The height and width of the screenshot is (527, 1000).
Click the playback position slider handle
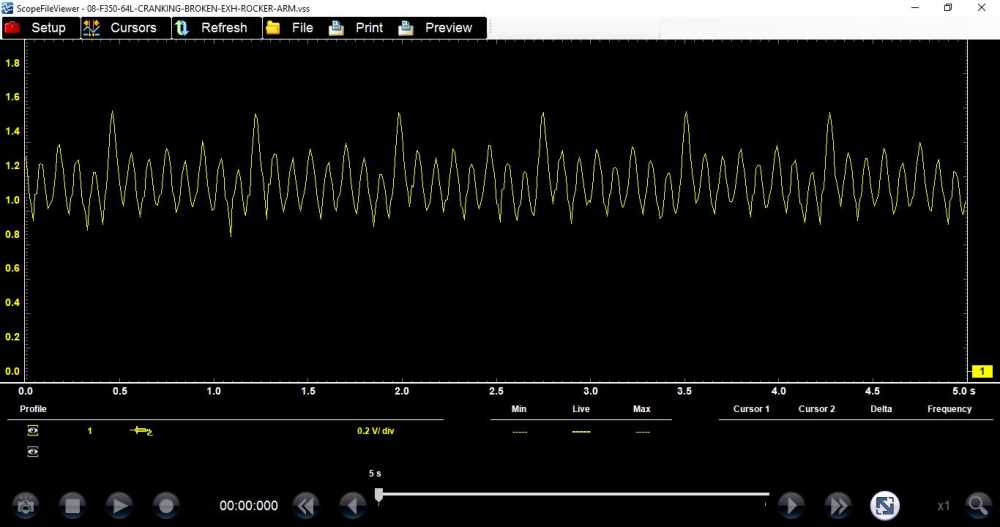click(378, 494)
